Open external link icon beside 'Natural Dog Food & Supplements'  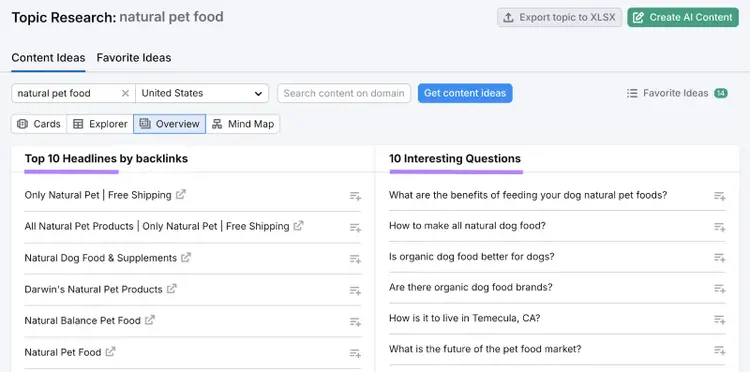(186, 257)
